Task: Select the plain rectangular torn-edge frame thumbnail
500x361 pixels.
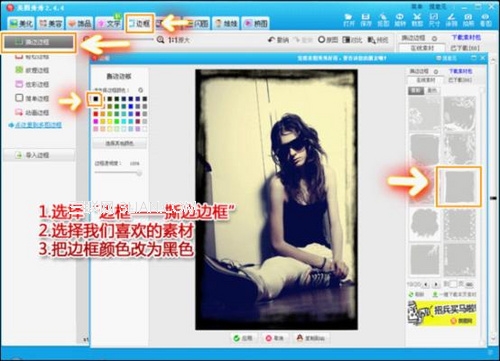Action: coord(459,187)
